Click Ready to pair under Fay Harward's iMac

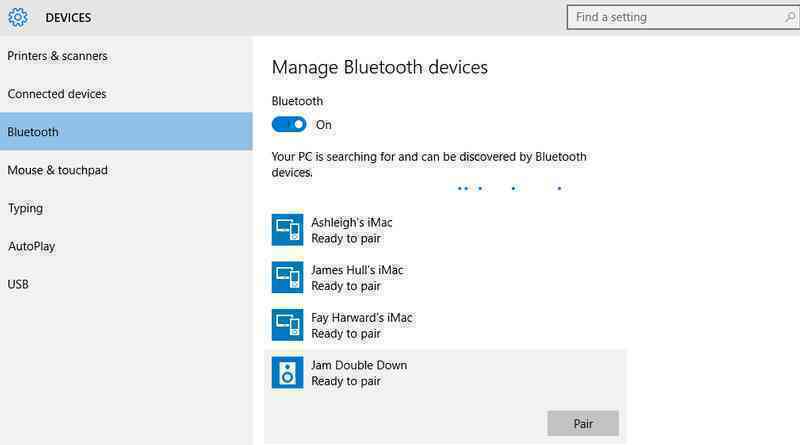[346, 334]
